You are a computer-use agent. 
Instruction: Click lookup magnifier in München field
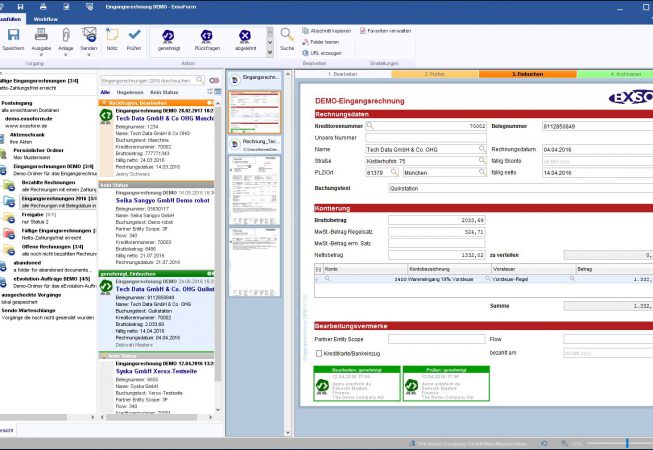(x=482, y=172)
